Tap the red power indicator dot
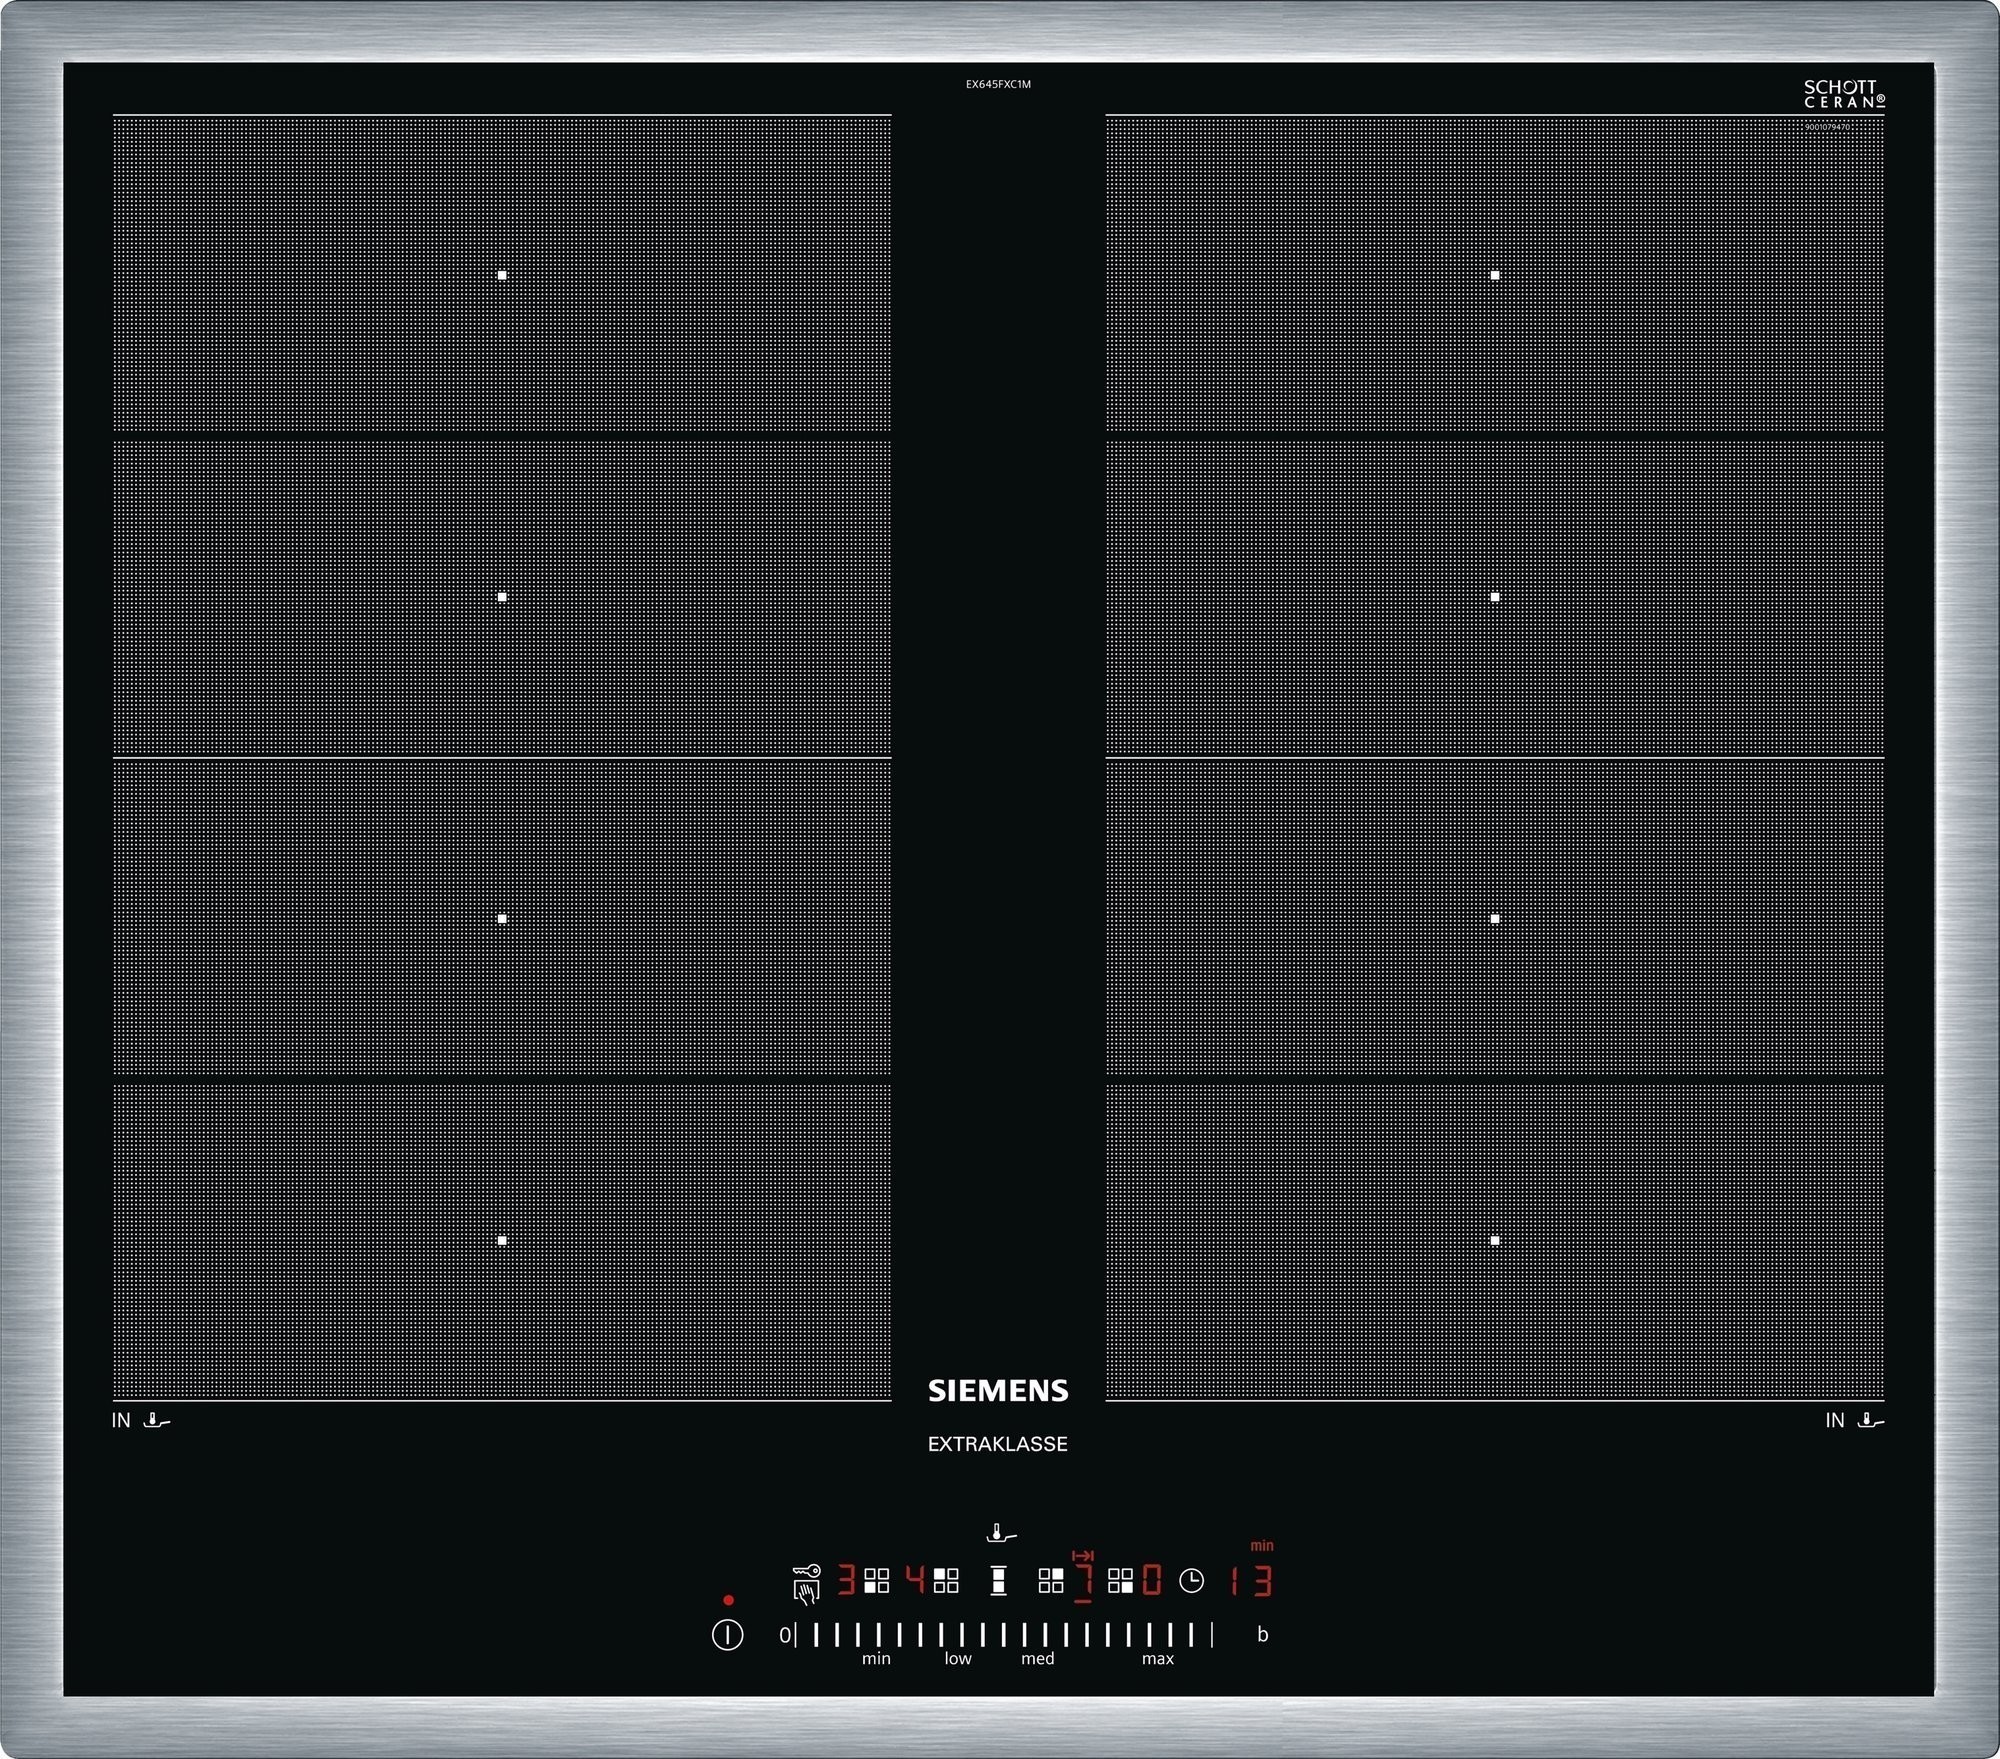The width and height of the screenshot is (2000, 1759). [x=728, y=1600]
